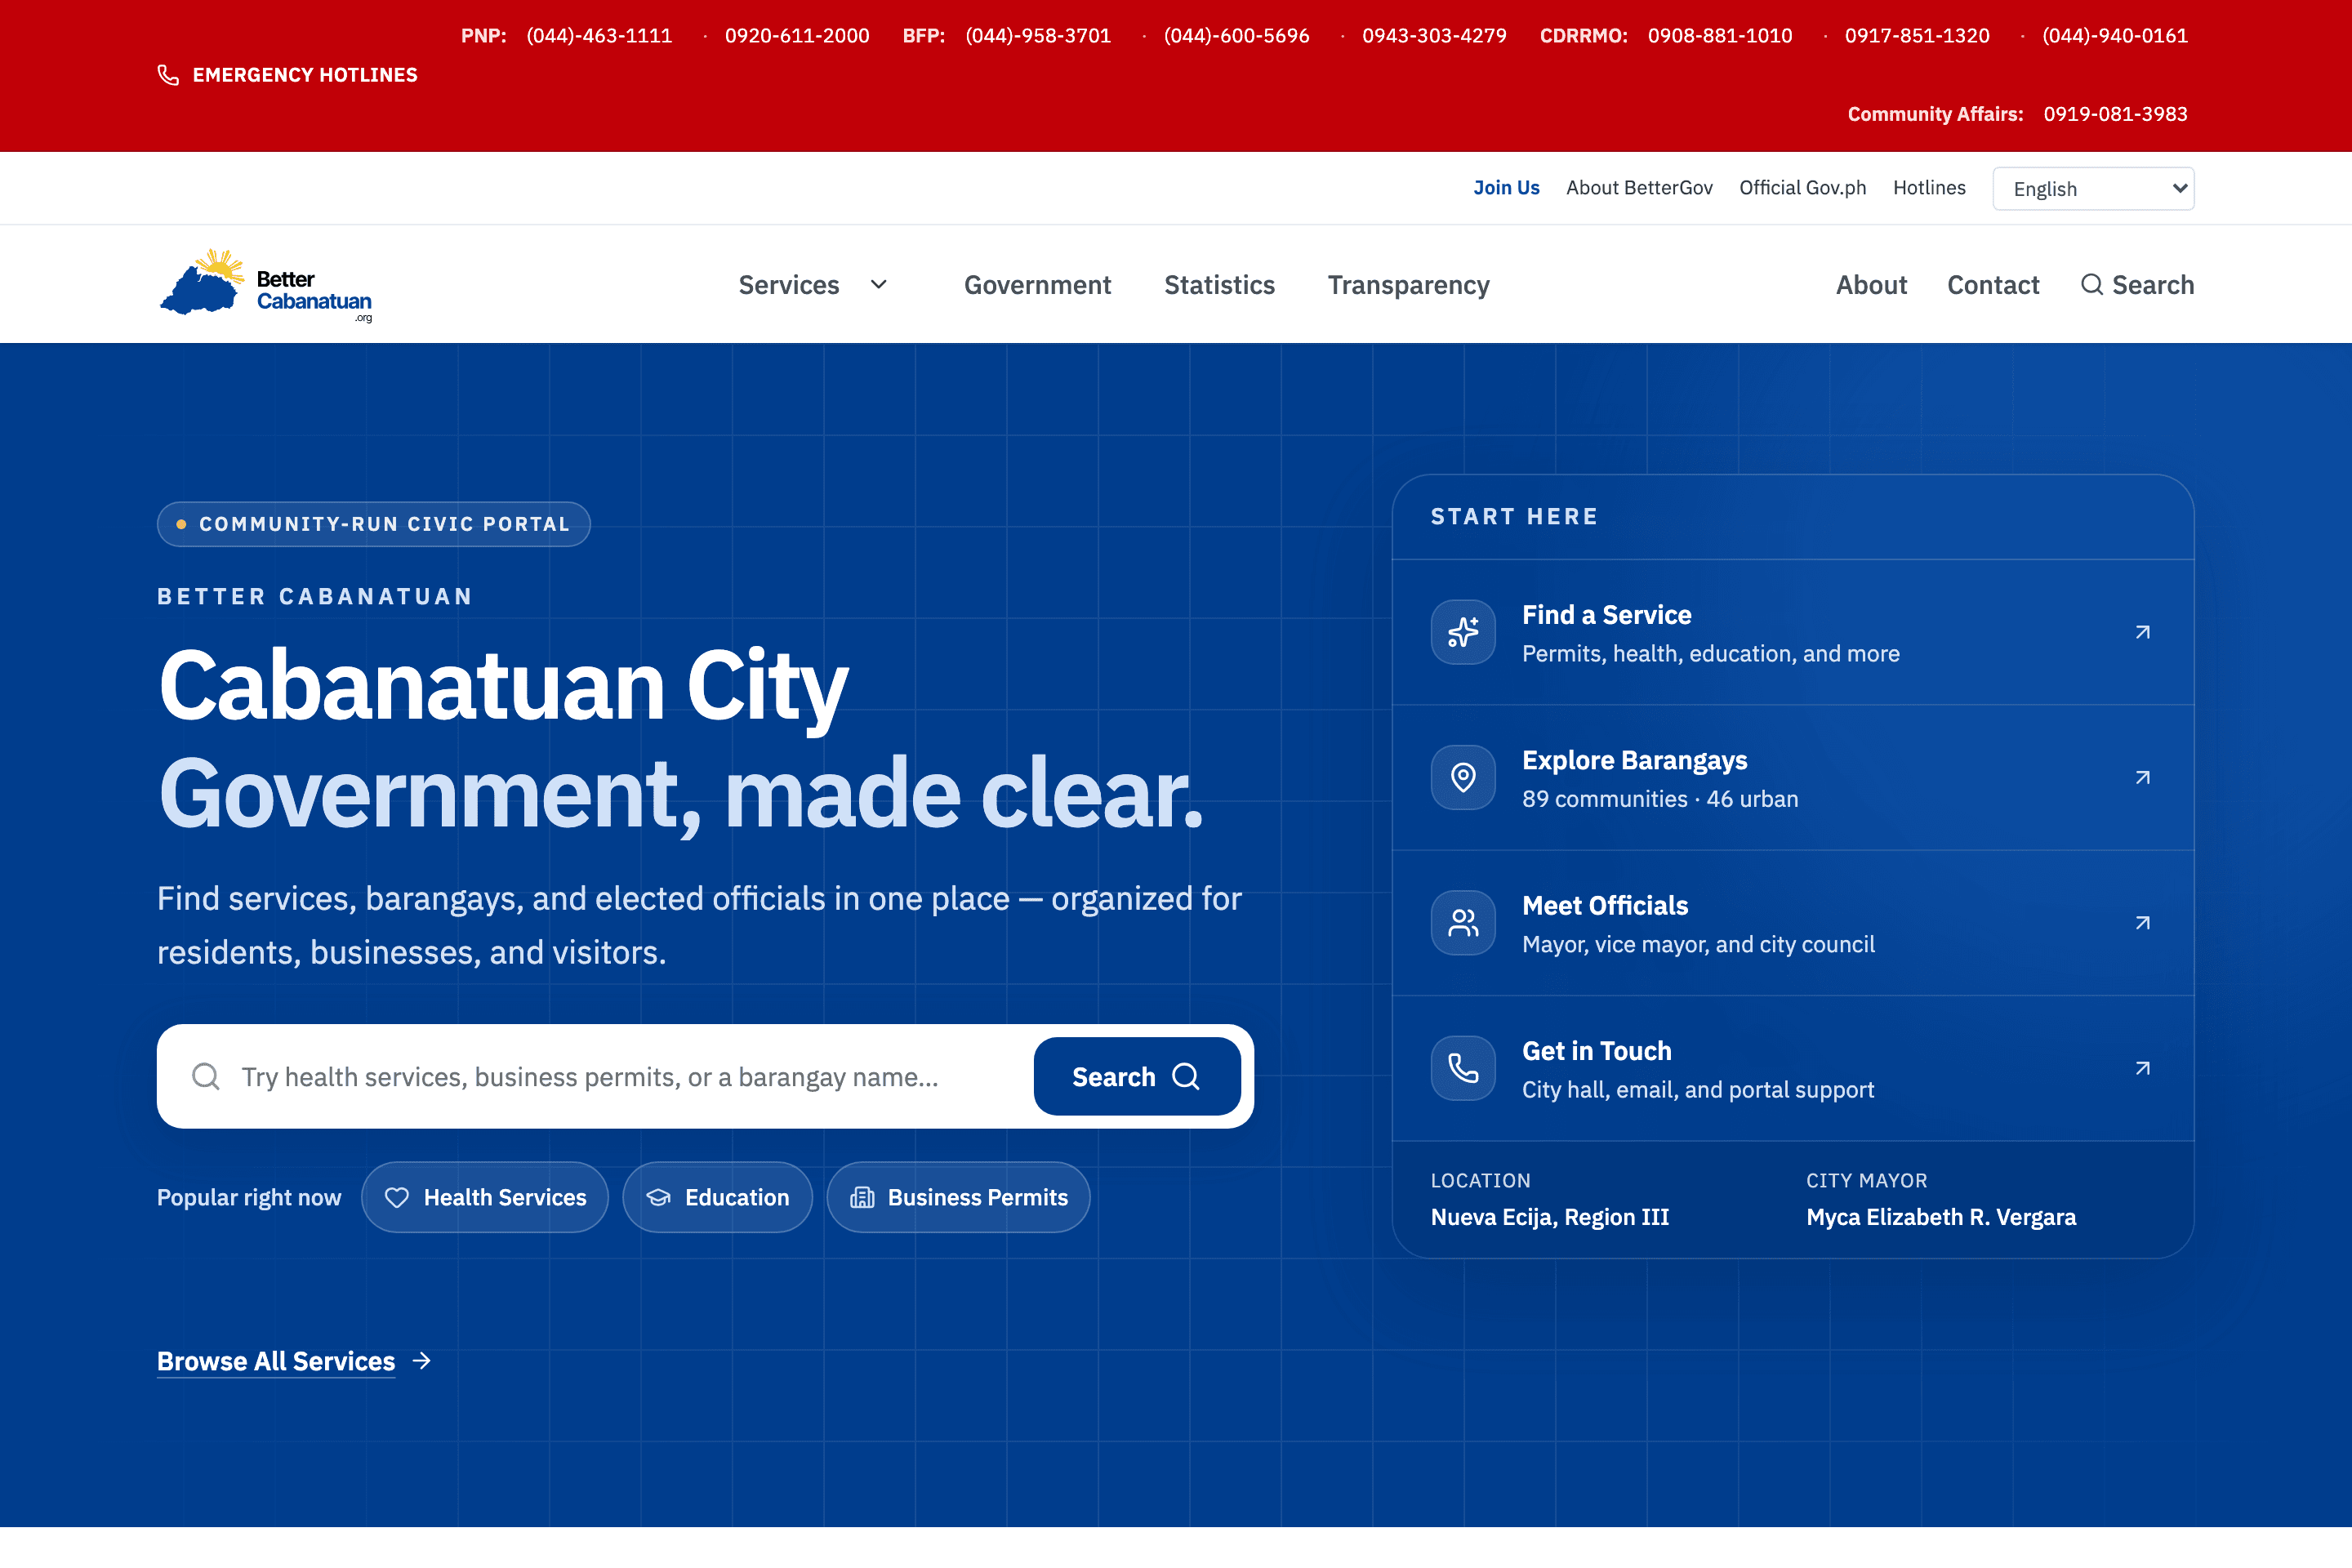The image size is (2352, 1568).
Task: Open the Hotlines top link
Action: pos(1929,188)
